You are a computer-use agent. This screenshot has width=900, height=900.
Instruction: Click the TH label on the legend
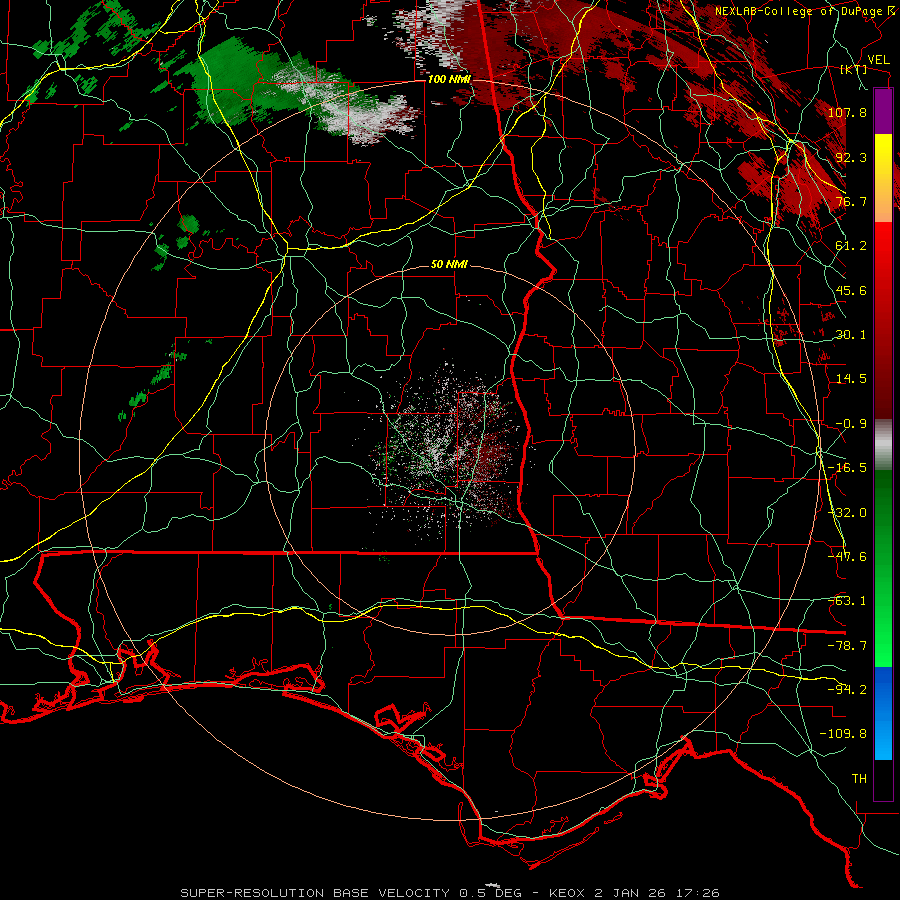(x=859, y=779)
